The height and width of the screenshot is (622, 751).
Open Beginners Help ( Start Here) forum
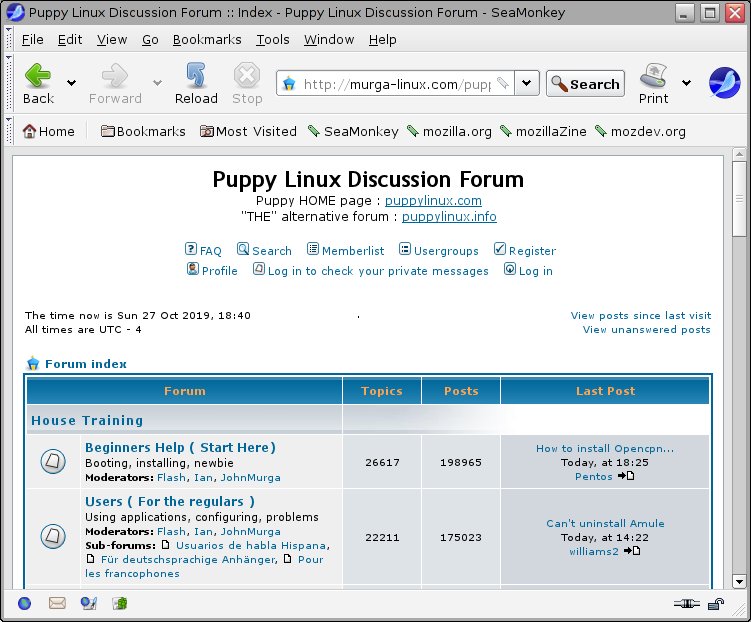click(x=181, y=447)
